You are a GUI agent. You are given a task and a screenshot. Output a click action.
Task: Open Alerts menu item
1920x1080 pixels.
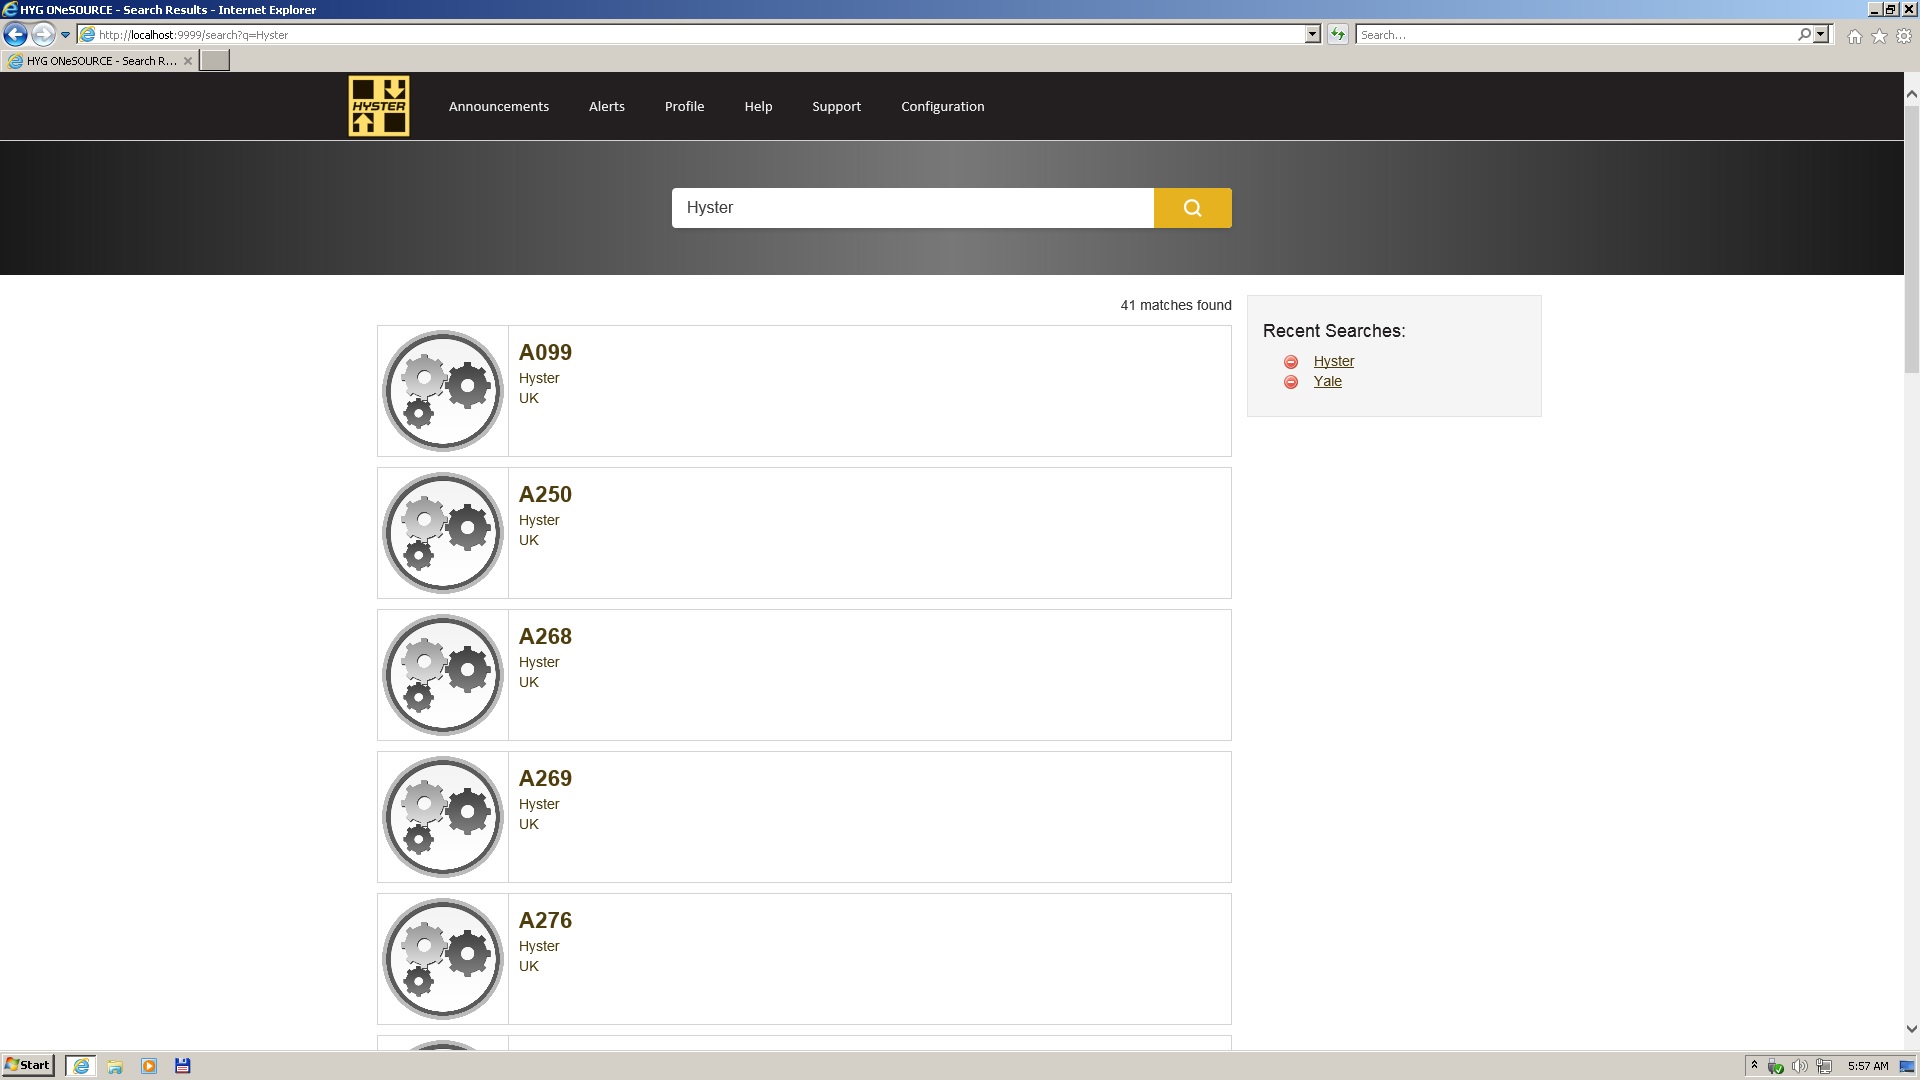tap(606, 106)
